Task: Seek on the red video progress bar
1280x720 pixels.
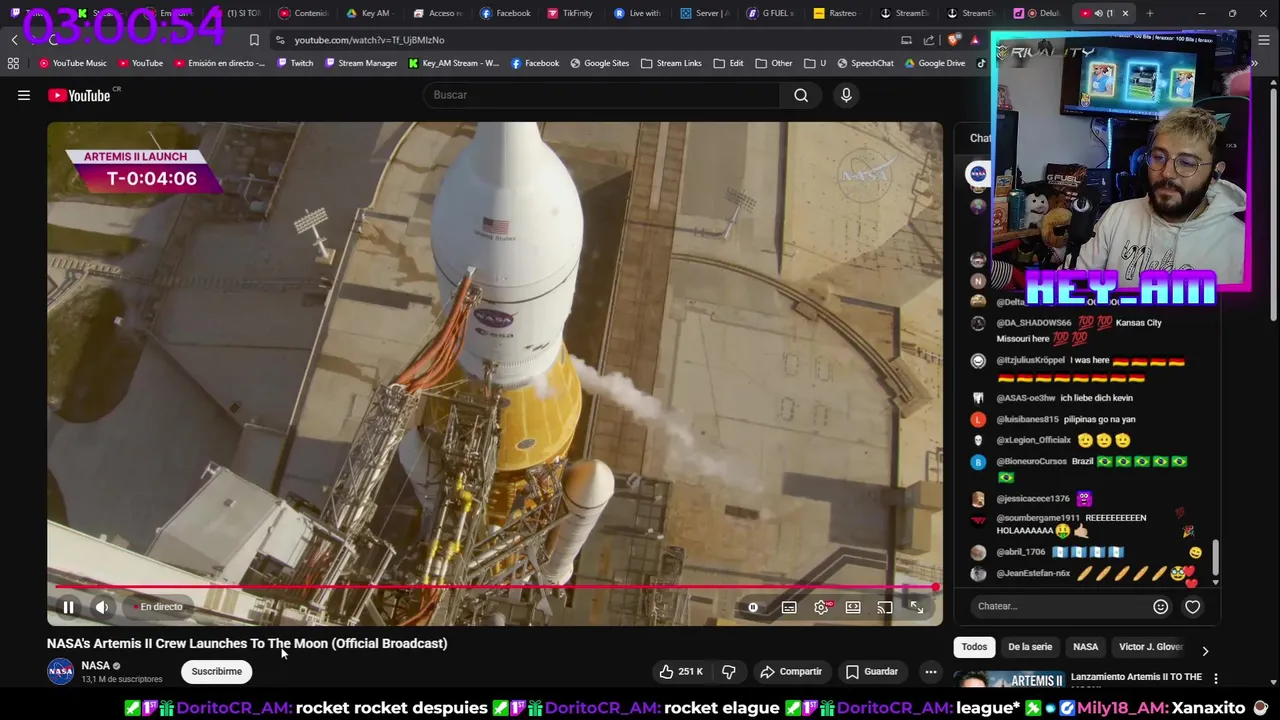Action: pyautogui.click(x=494, y=587)
